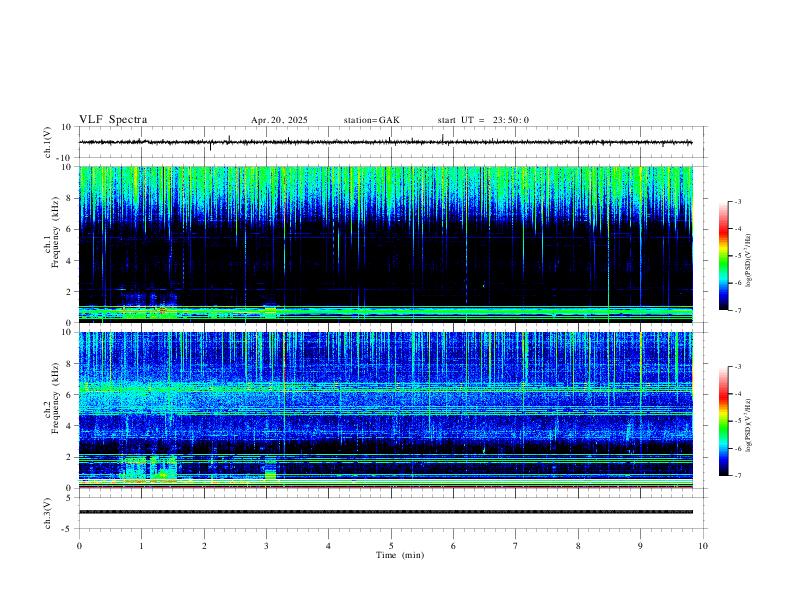This screenshot has height=612, width=792.
Task: Click the "-5" tick of ch.3 voltage axis
Action: click(68, 529)
